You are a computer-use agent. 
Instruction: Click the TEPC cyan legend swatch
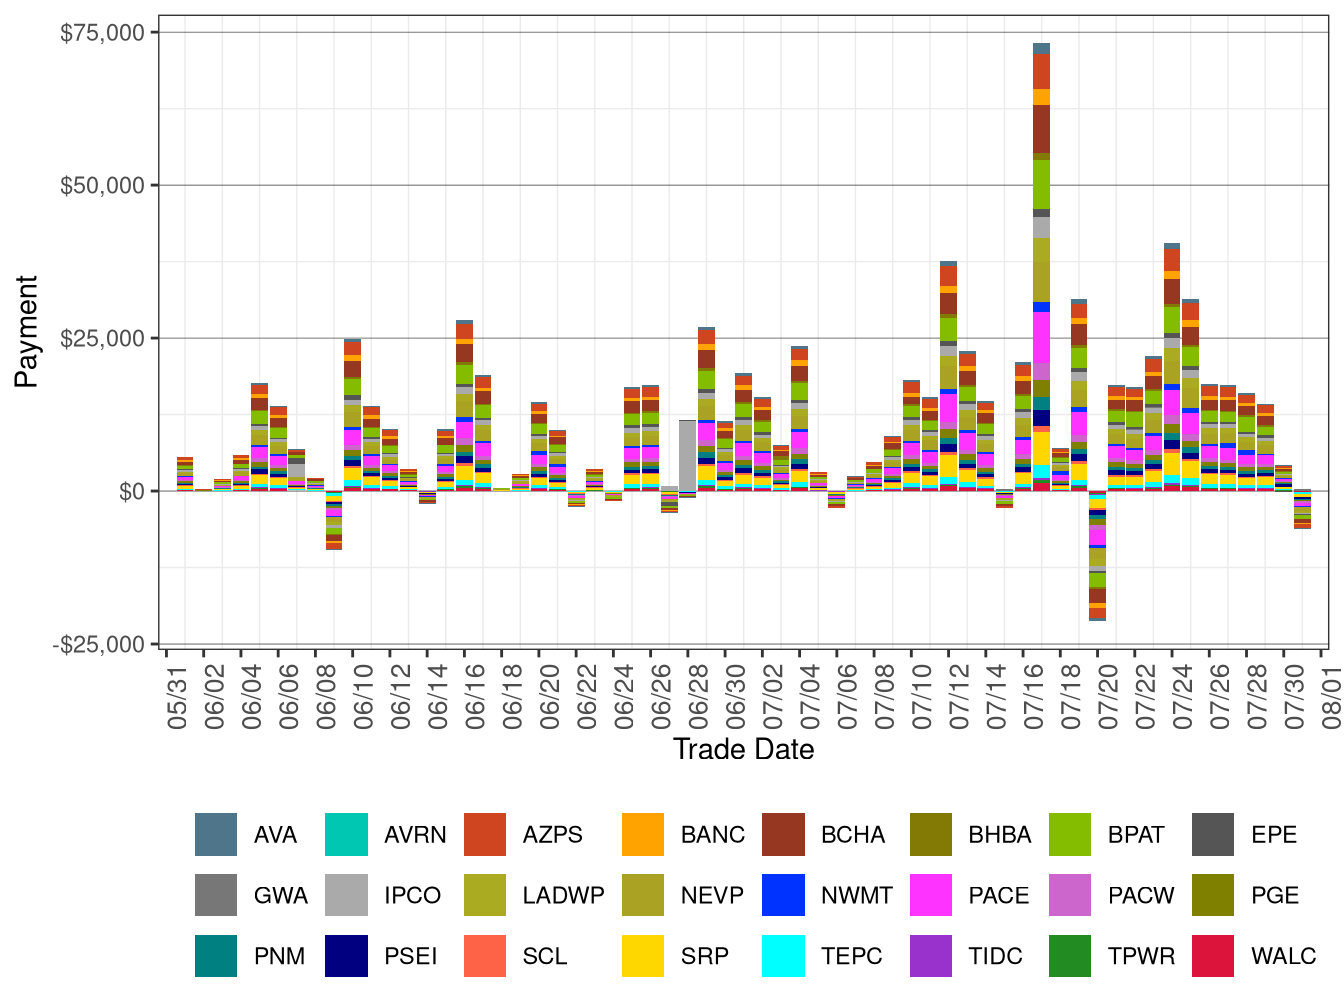(783, 956)
